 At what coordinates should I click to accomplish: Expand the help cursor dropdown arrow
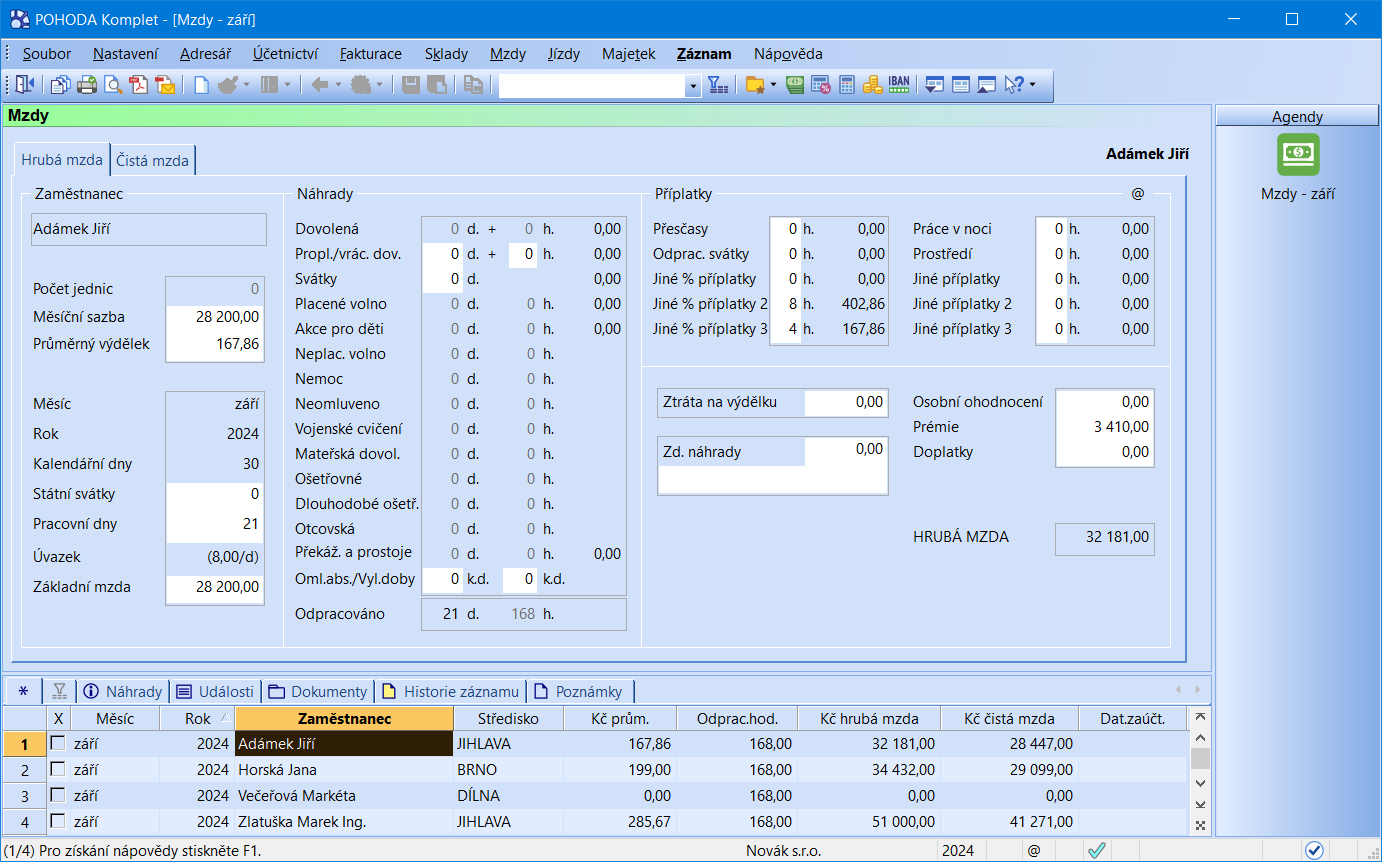click(x=1033, y=86)
